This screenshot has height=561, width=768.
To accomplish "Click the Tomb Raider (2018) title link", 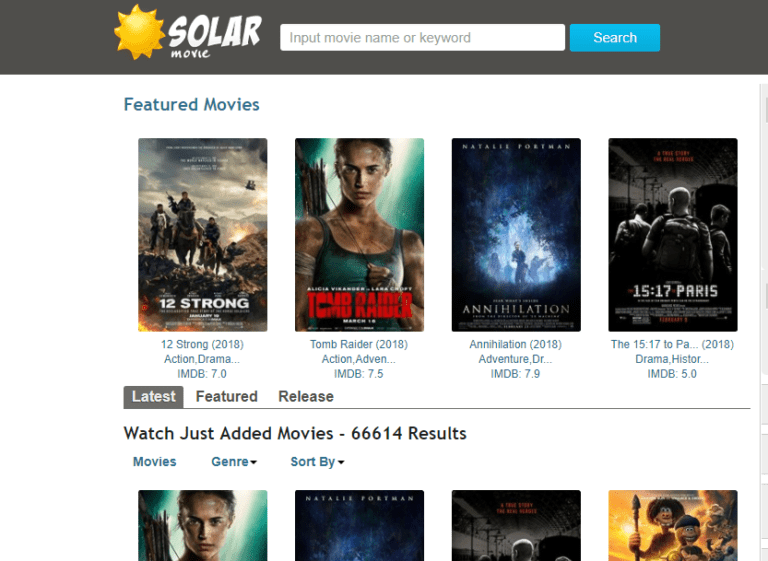I will click(x=359, y=344).
